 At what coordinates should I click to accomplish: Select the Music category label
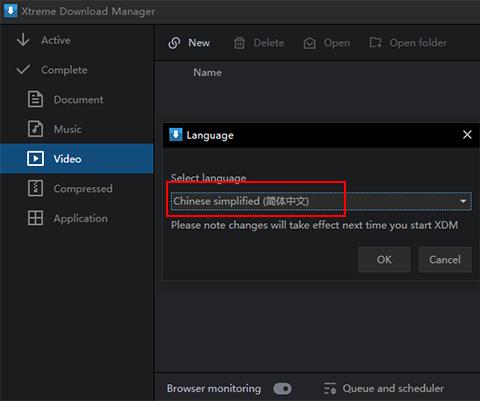coord(68,129)
